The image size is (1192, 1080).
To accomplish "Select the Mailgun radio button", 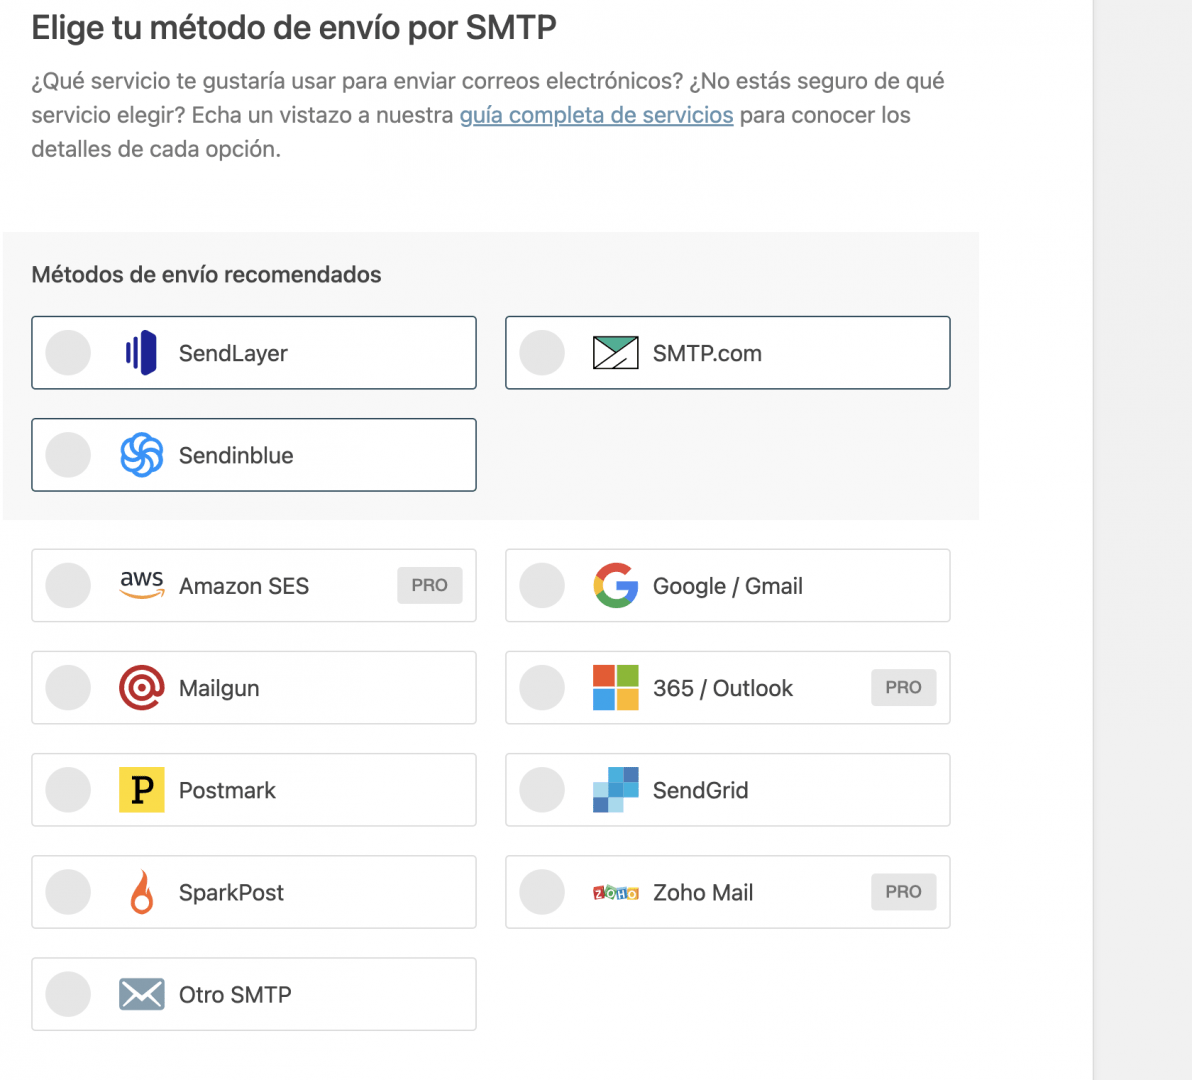I will point(68,687).
